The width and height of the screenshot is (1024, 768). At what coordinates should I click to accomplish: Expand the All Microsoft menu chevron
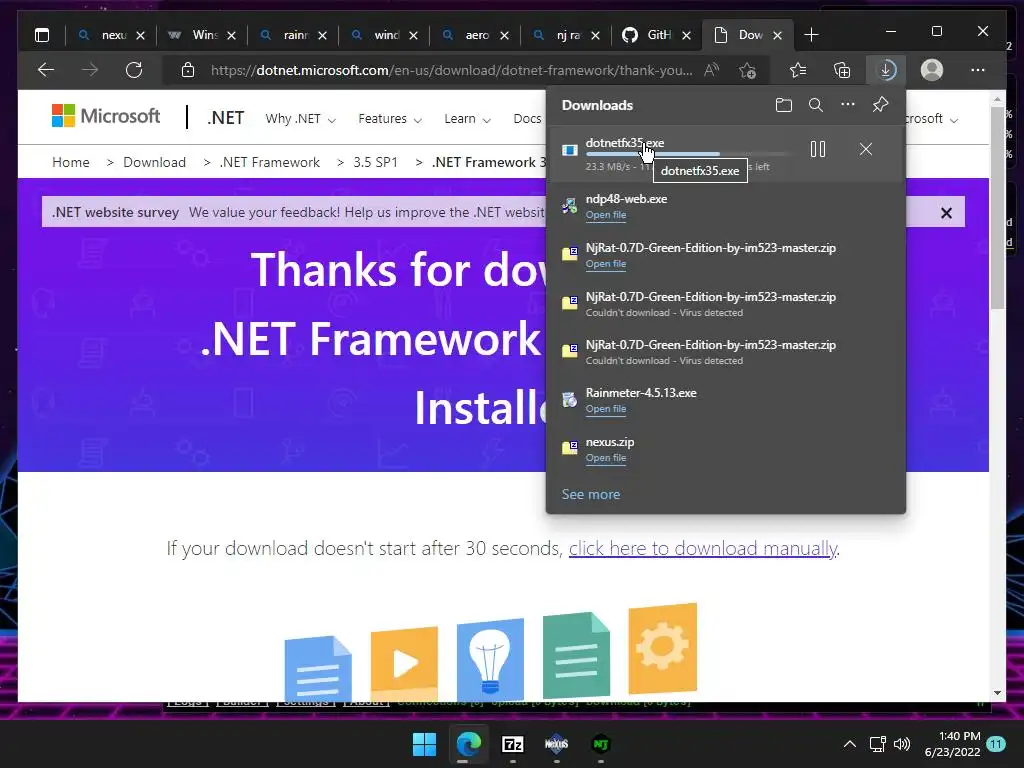(x=954, y=120)
